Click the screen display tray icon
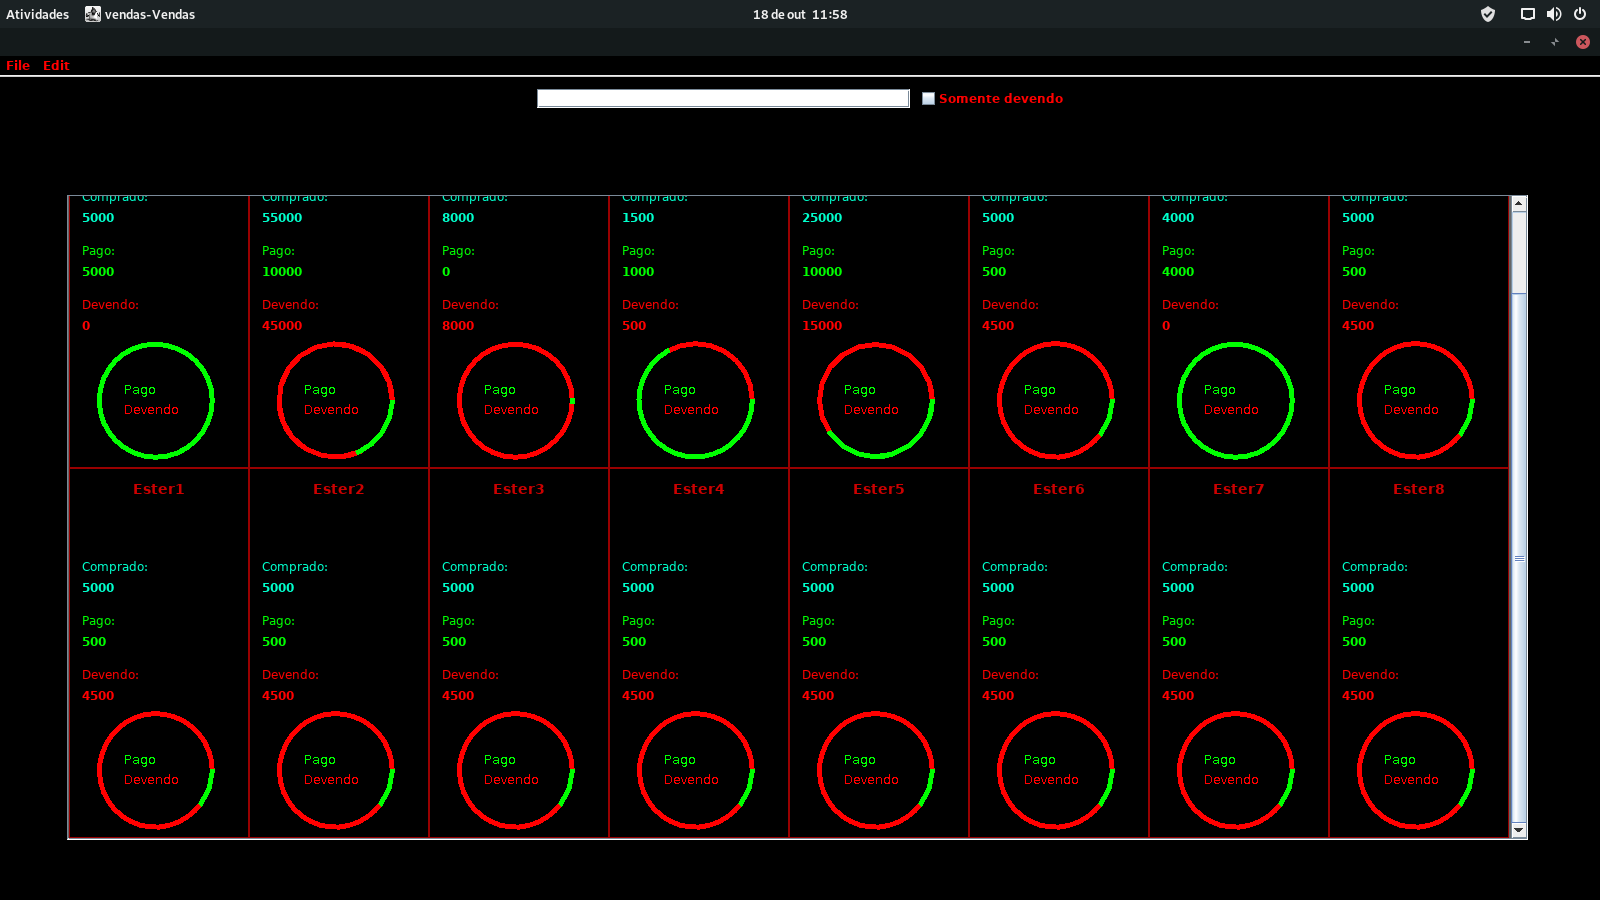1600x900 pixels. pos(1528,14)
